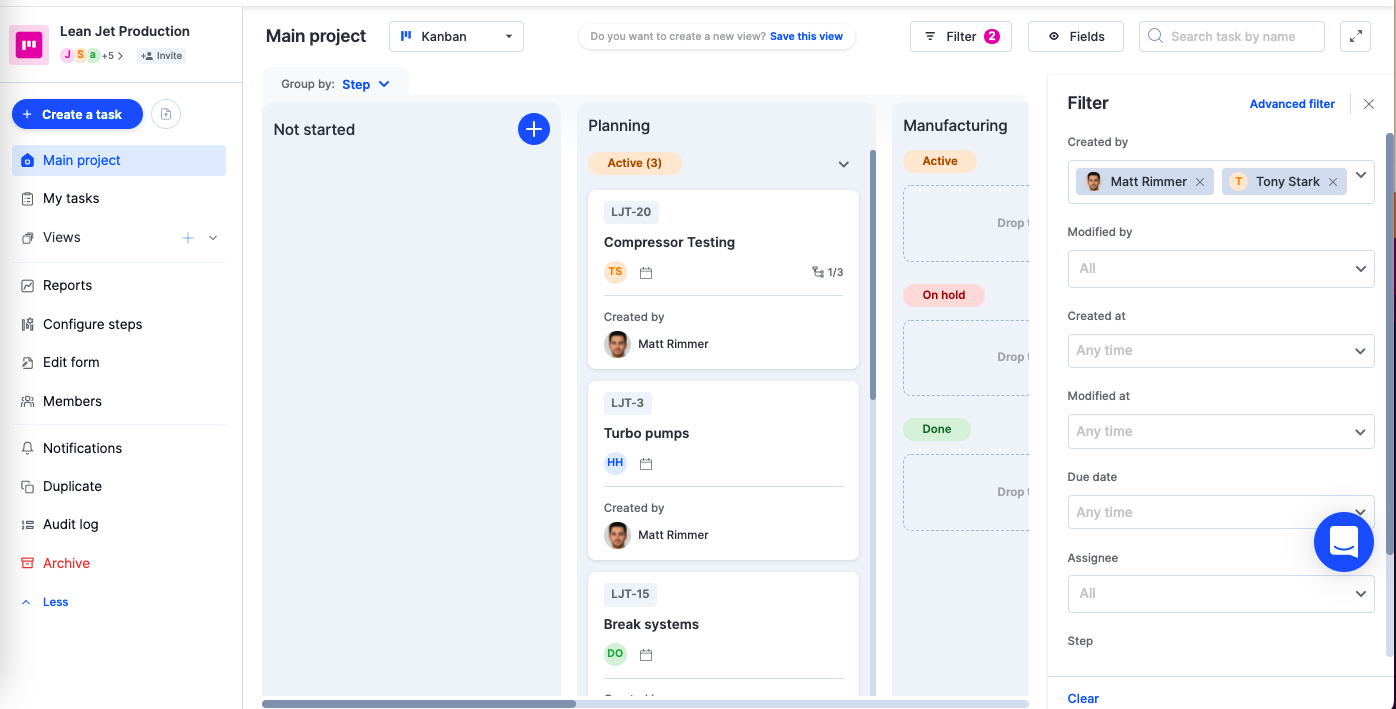Image resolution: width=1396 pixels, height=709 pixels.
Task: Add a new view with plus icon
Action: [x=187, y=238]
